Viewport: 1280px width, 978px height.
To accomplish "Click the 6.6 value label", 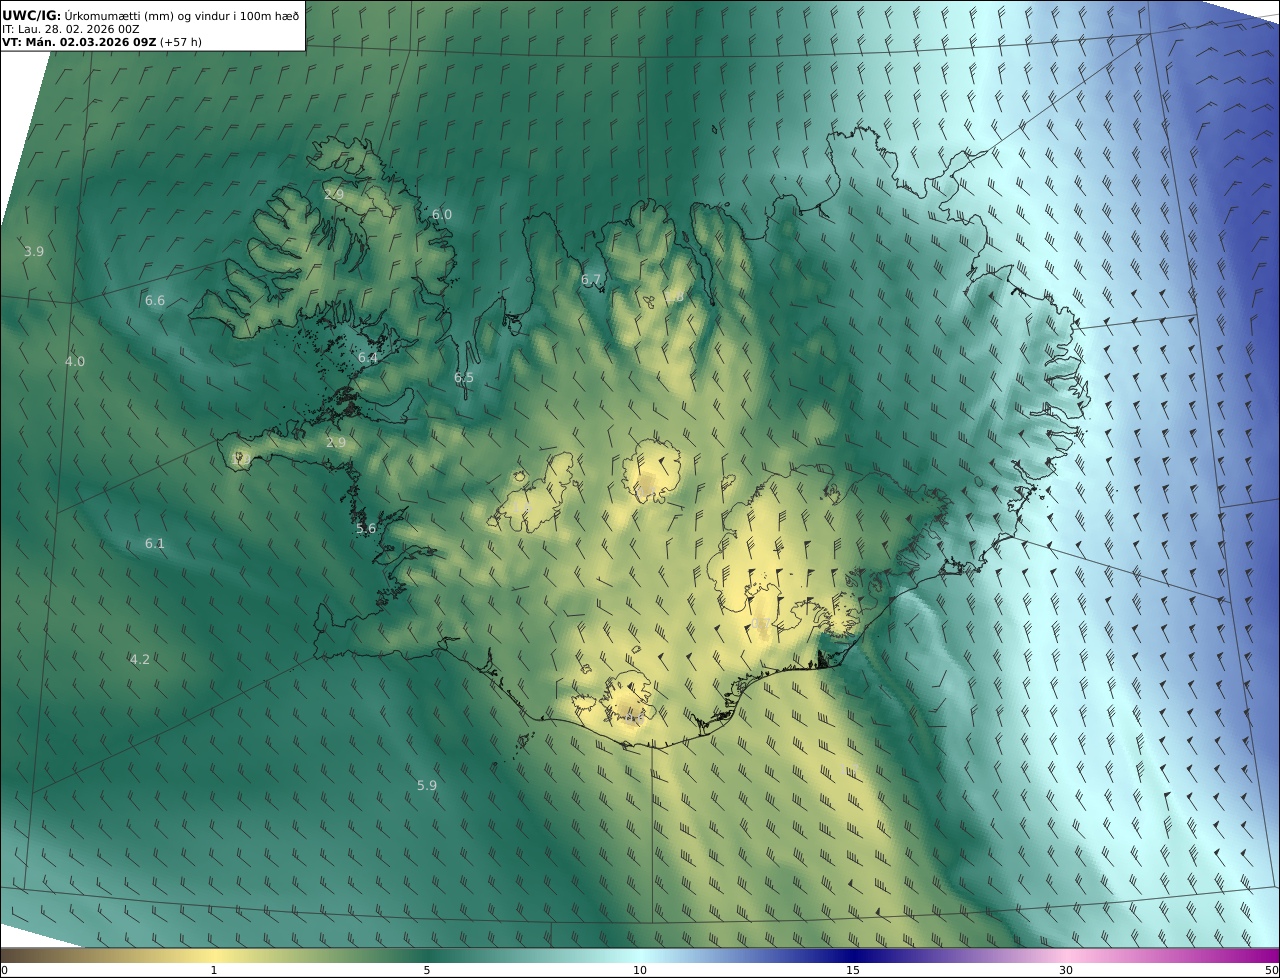I will tap(155, 301).
